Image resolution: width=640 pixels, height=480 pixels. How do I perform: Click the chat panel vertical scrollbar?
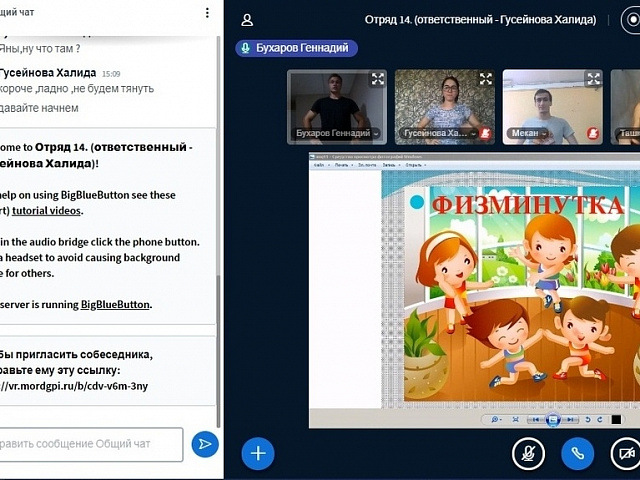218,351
